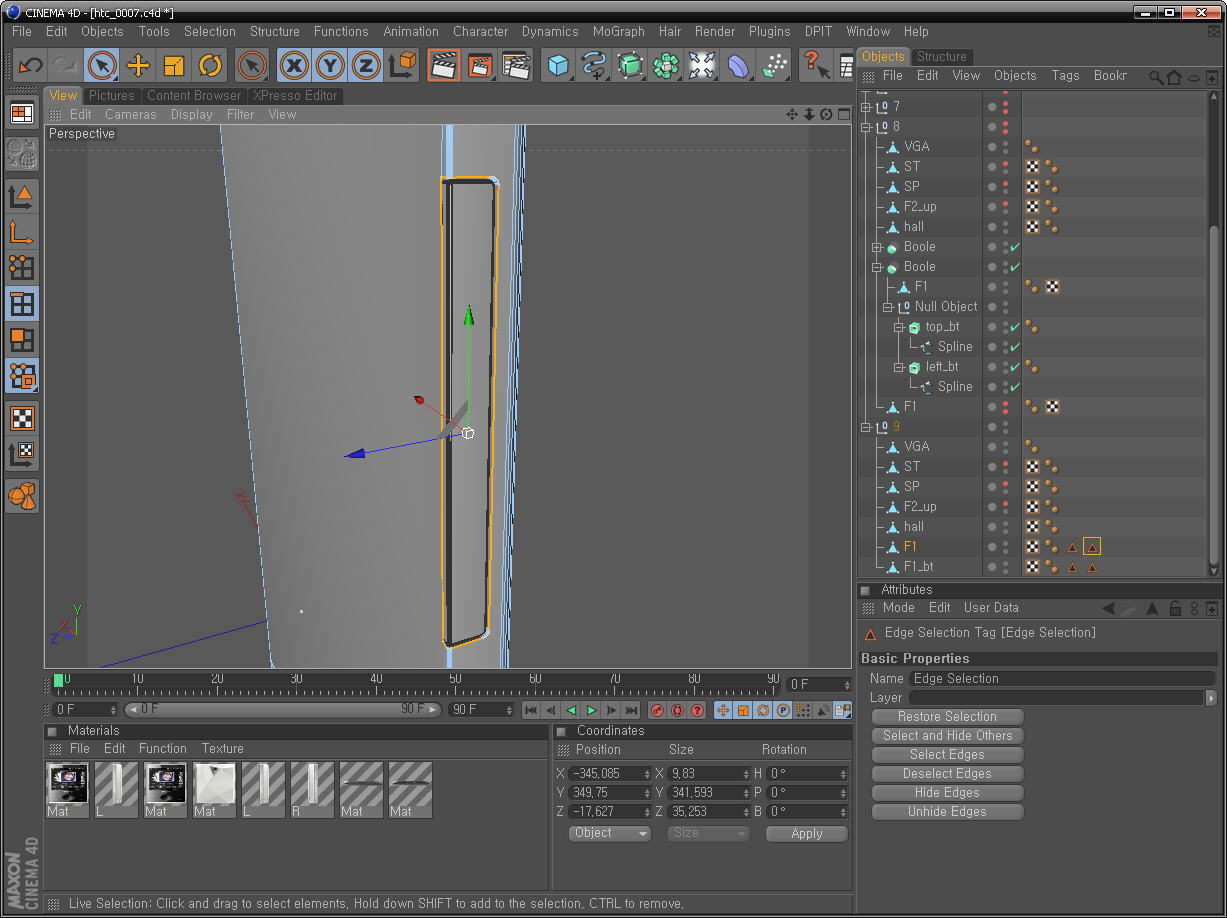
Task: Toggle visibility dots for the 9 > ST object
Action: pos(1004,467)
